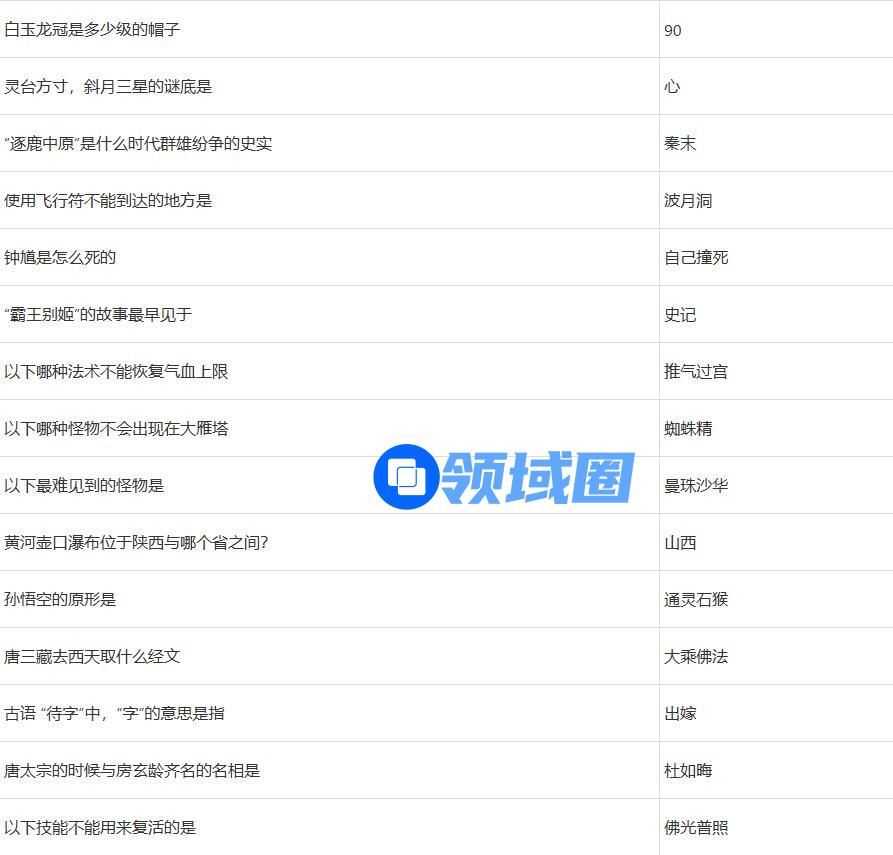Click the answer 波月洞
This screenshot has width=893, height=855.
pos(688,201)
